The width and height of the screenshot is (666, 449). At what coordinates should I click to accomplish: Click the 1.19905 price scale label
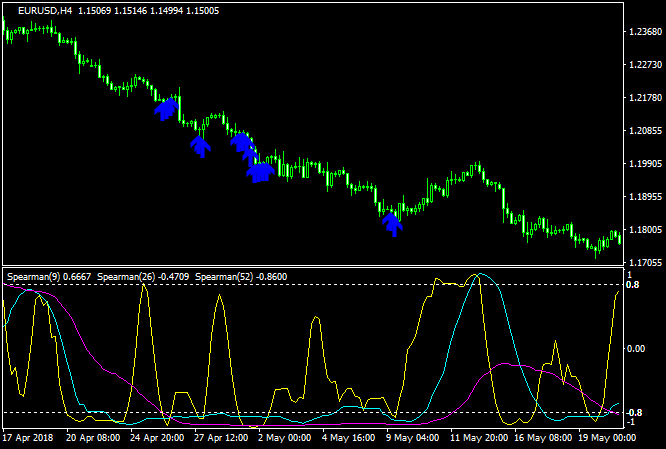point(644,164)
